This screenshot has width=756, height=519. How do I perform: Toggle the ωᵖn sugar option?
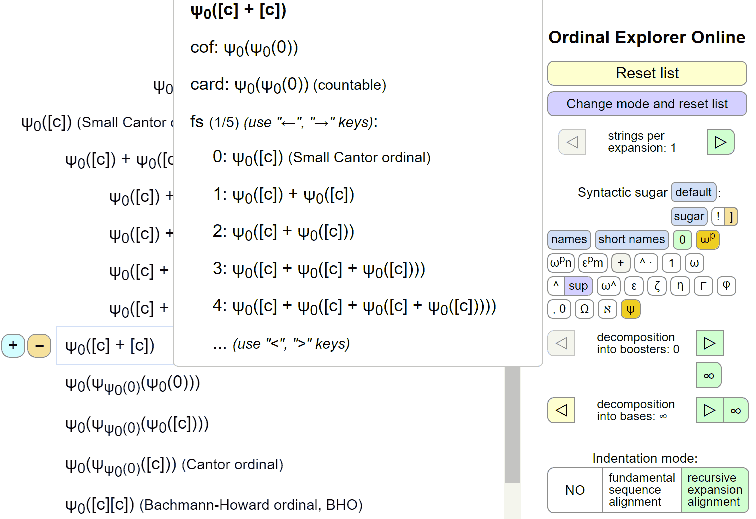point(561,263)
